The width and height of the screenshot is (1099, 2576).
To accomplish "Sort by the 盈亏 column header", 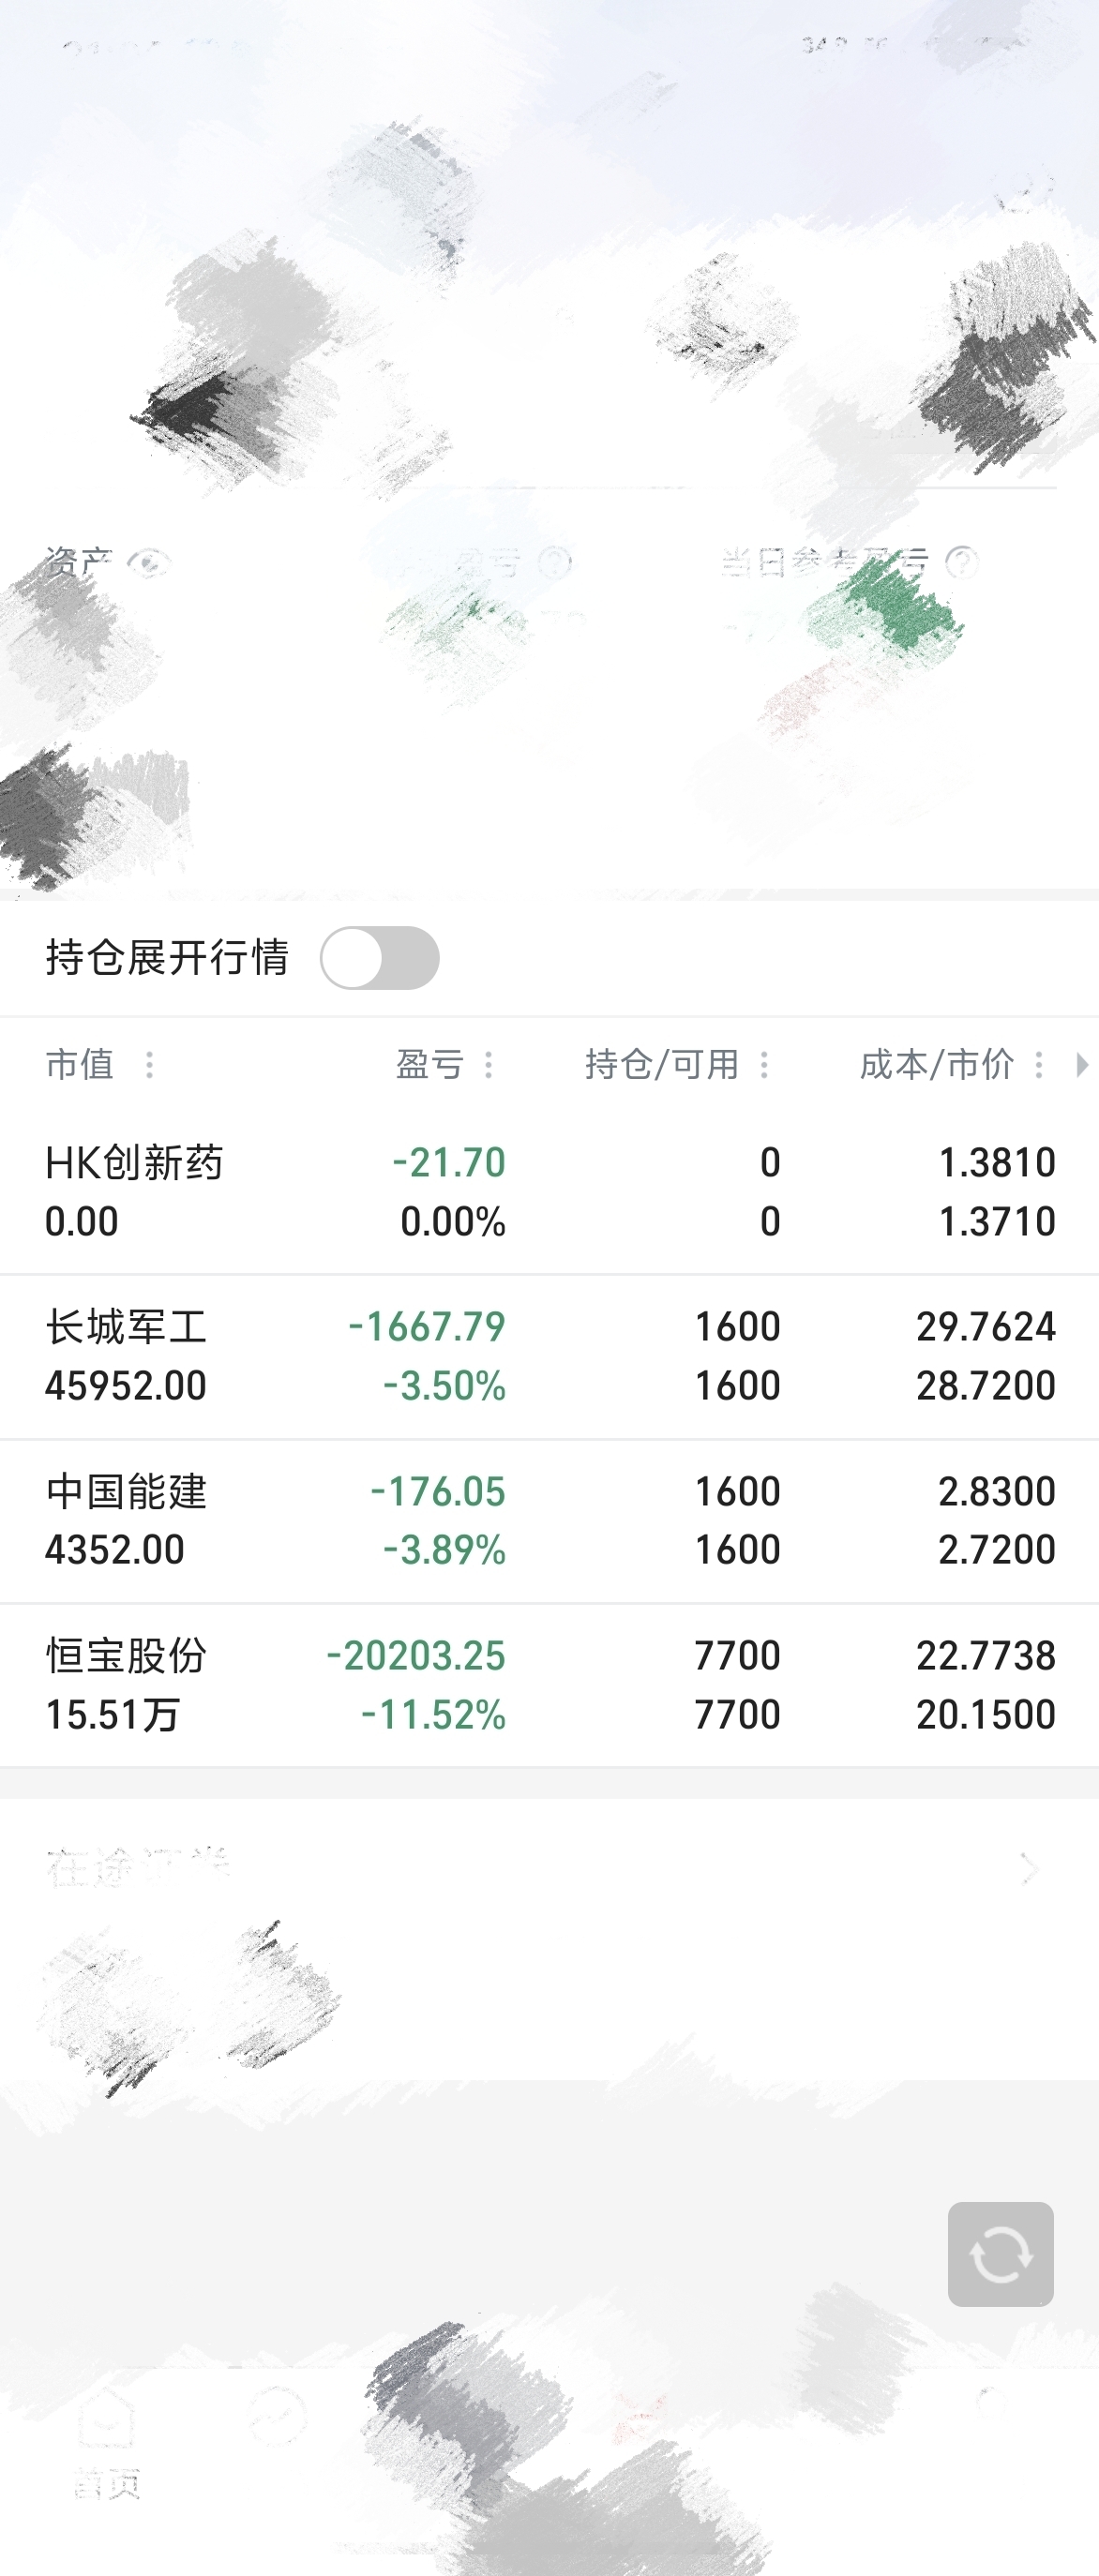I will pos(430,1064).
